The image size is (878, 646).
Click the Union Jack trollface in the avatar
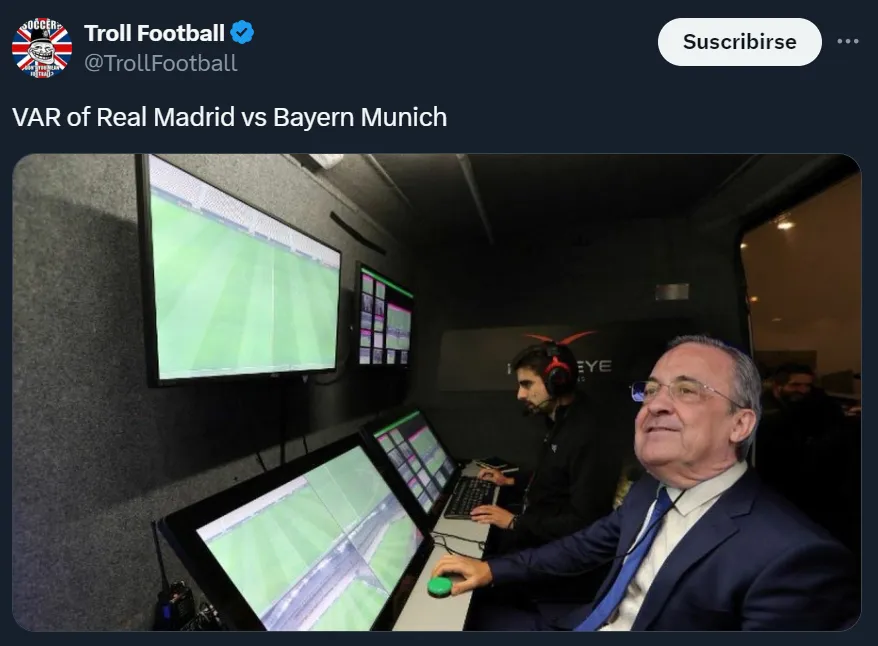(42, 49)
